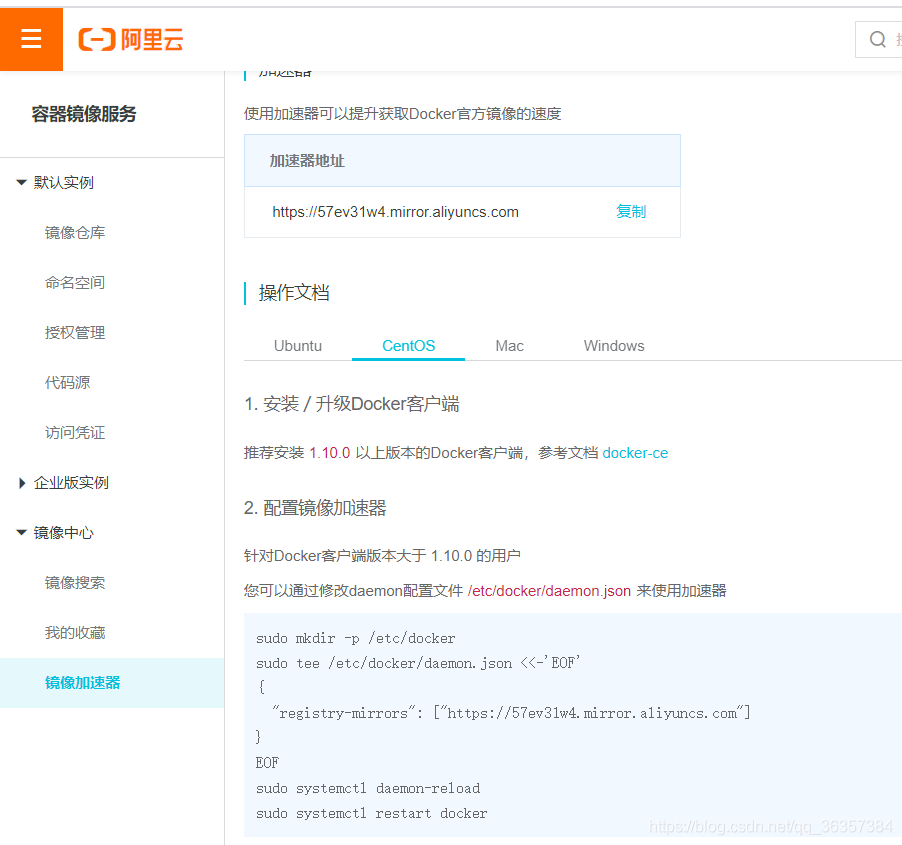Open the docker-ce documentation link

(x=635, y=452)
